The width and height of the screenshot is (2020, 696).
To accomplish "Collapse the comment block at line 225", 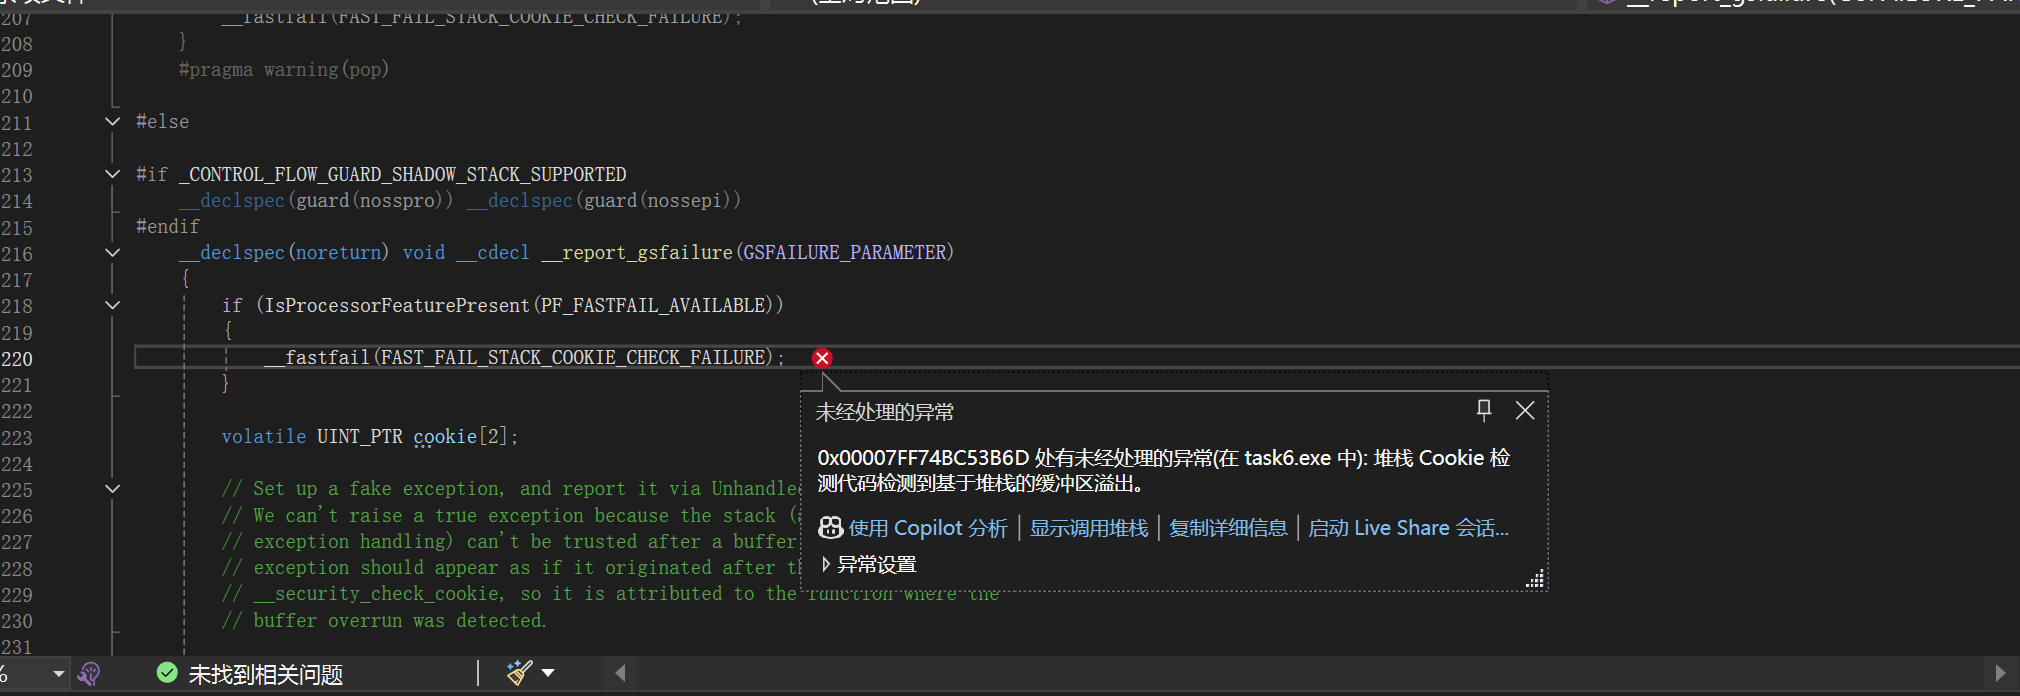I will pos(112,489).
